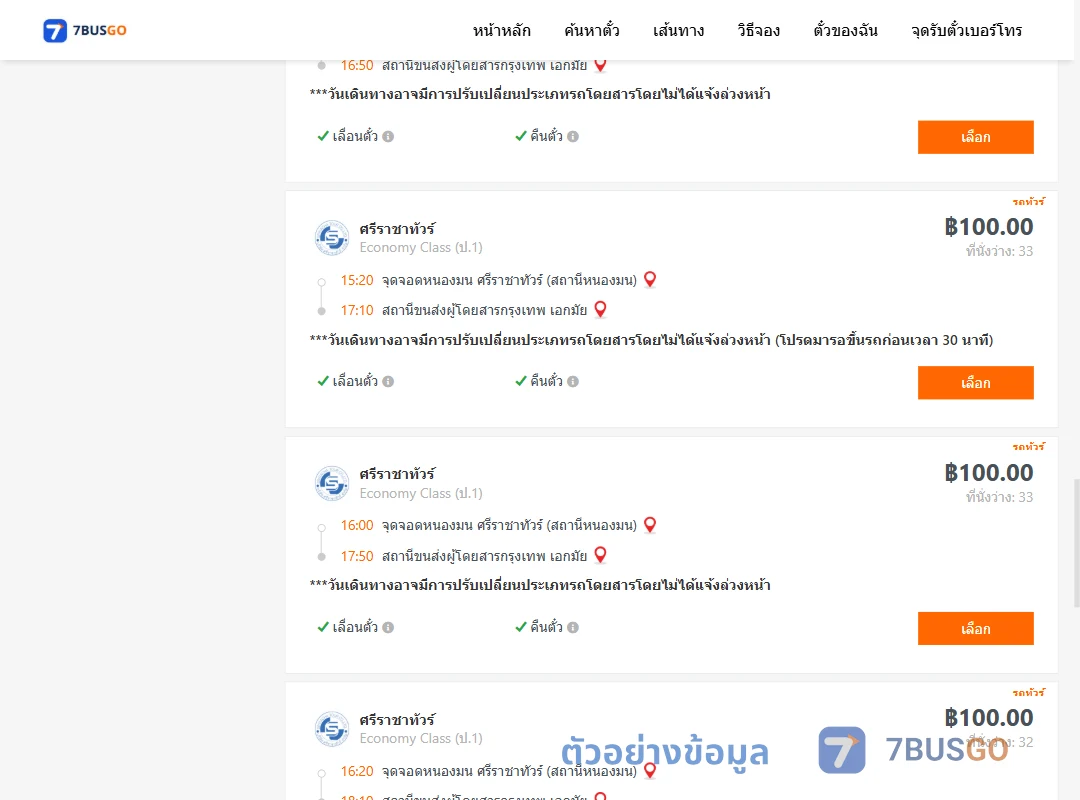Image resolution: width=1080 pixels, height=800 pixels.
Task: Click map pin next to 16:50 Ekkamai station
Action: (601, 65)
